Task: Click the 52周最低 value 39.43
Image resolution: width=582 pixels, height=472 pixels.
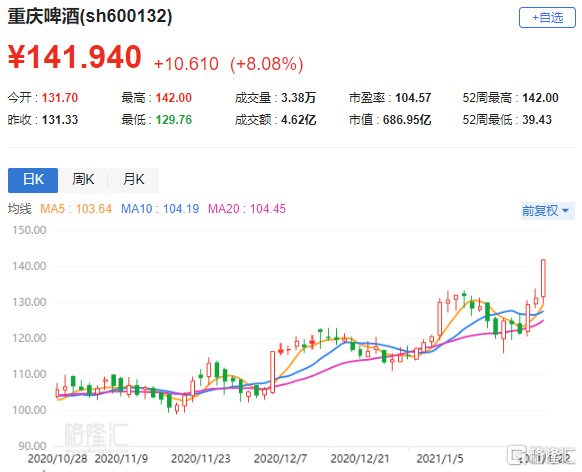Action: pyautogui.click(x=537, y=120)
